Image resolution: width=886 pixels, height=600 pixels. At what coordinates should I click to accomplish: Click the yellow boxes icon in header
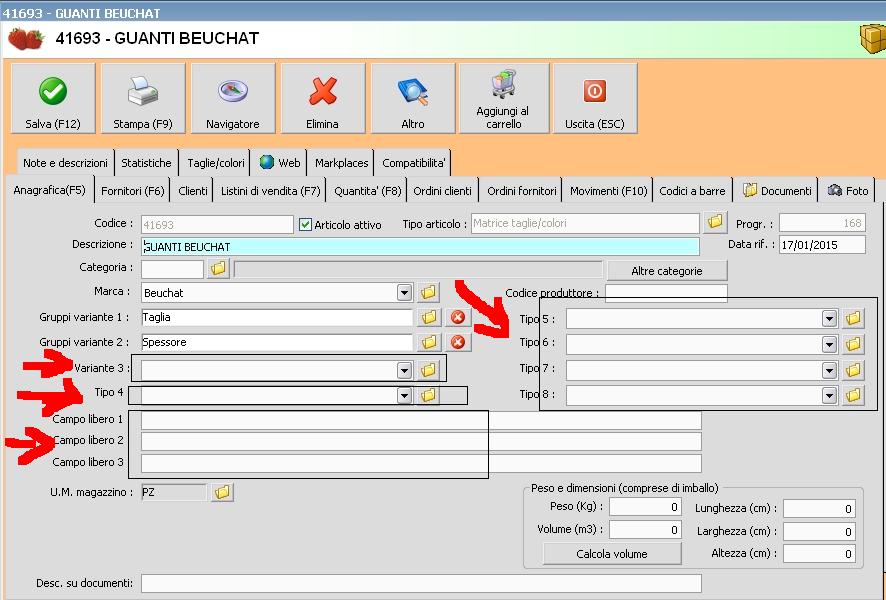(872, 38)
